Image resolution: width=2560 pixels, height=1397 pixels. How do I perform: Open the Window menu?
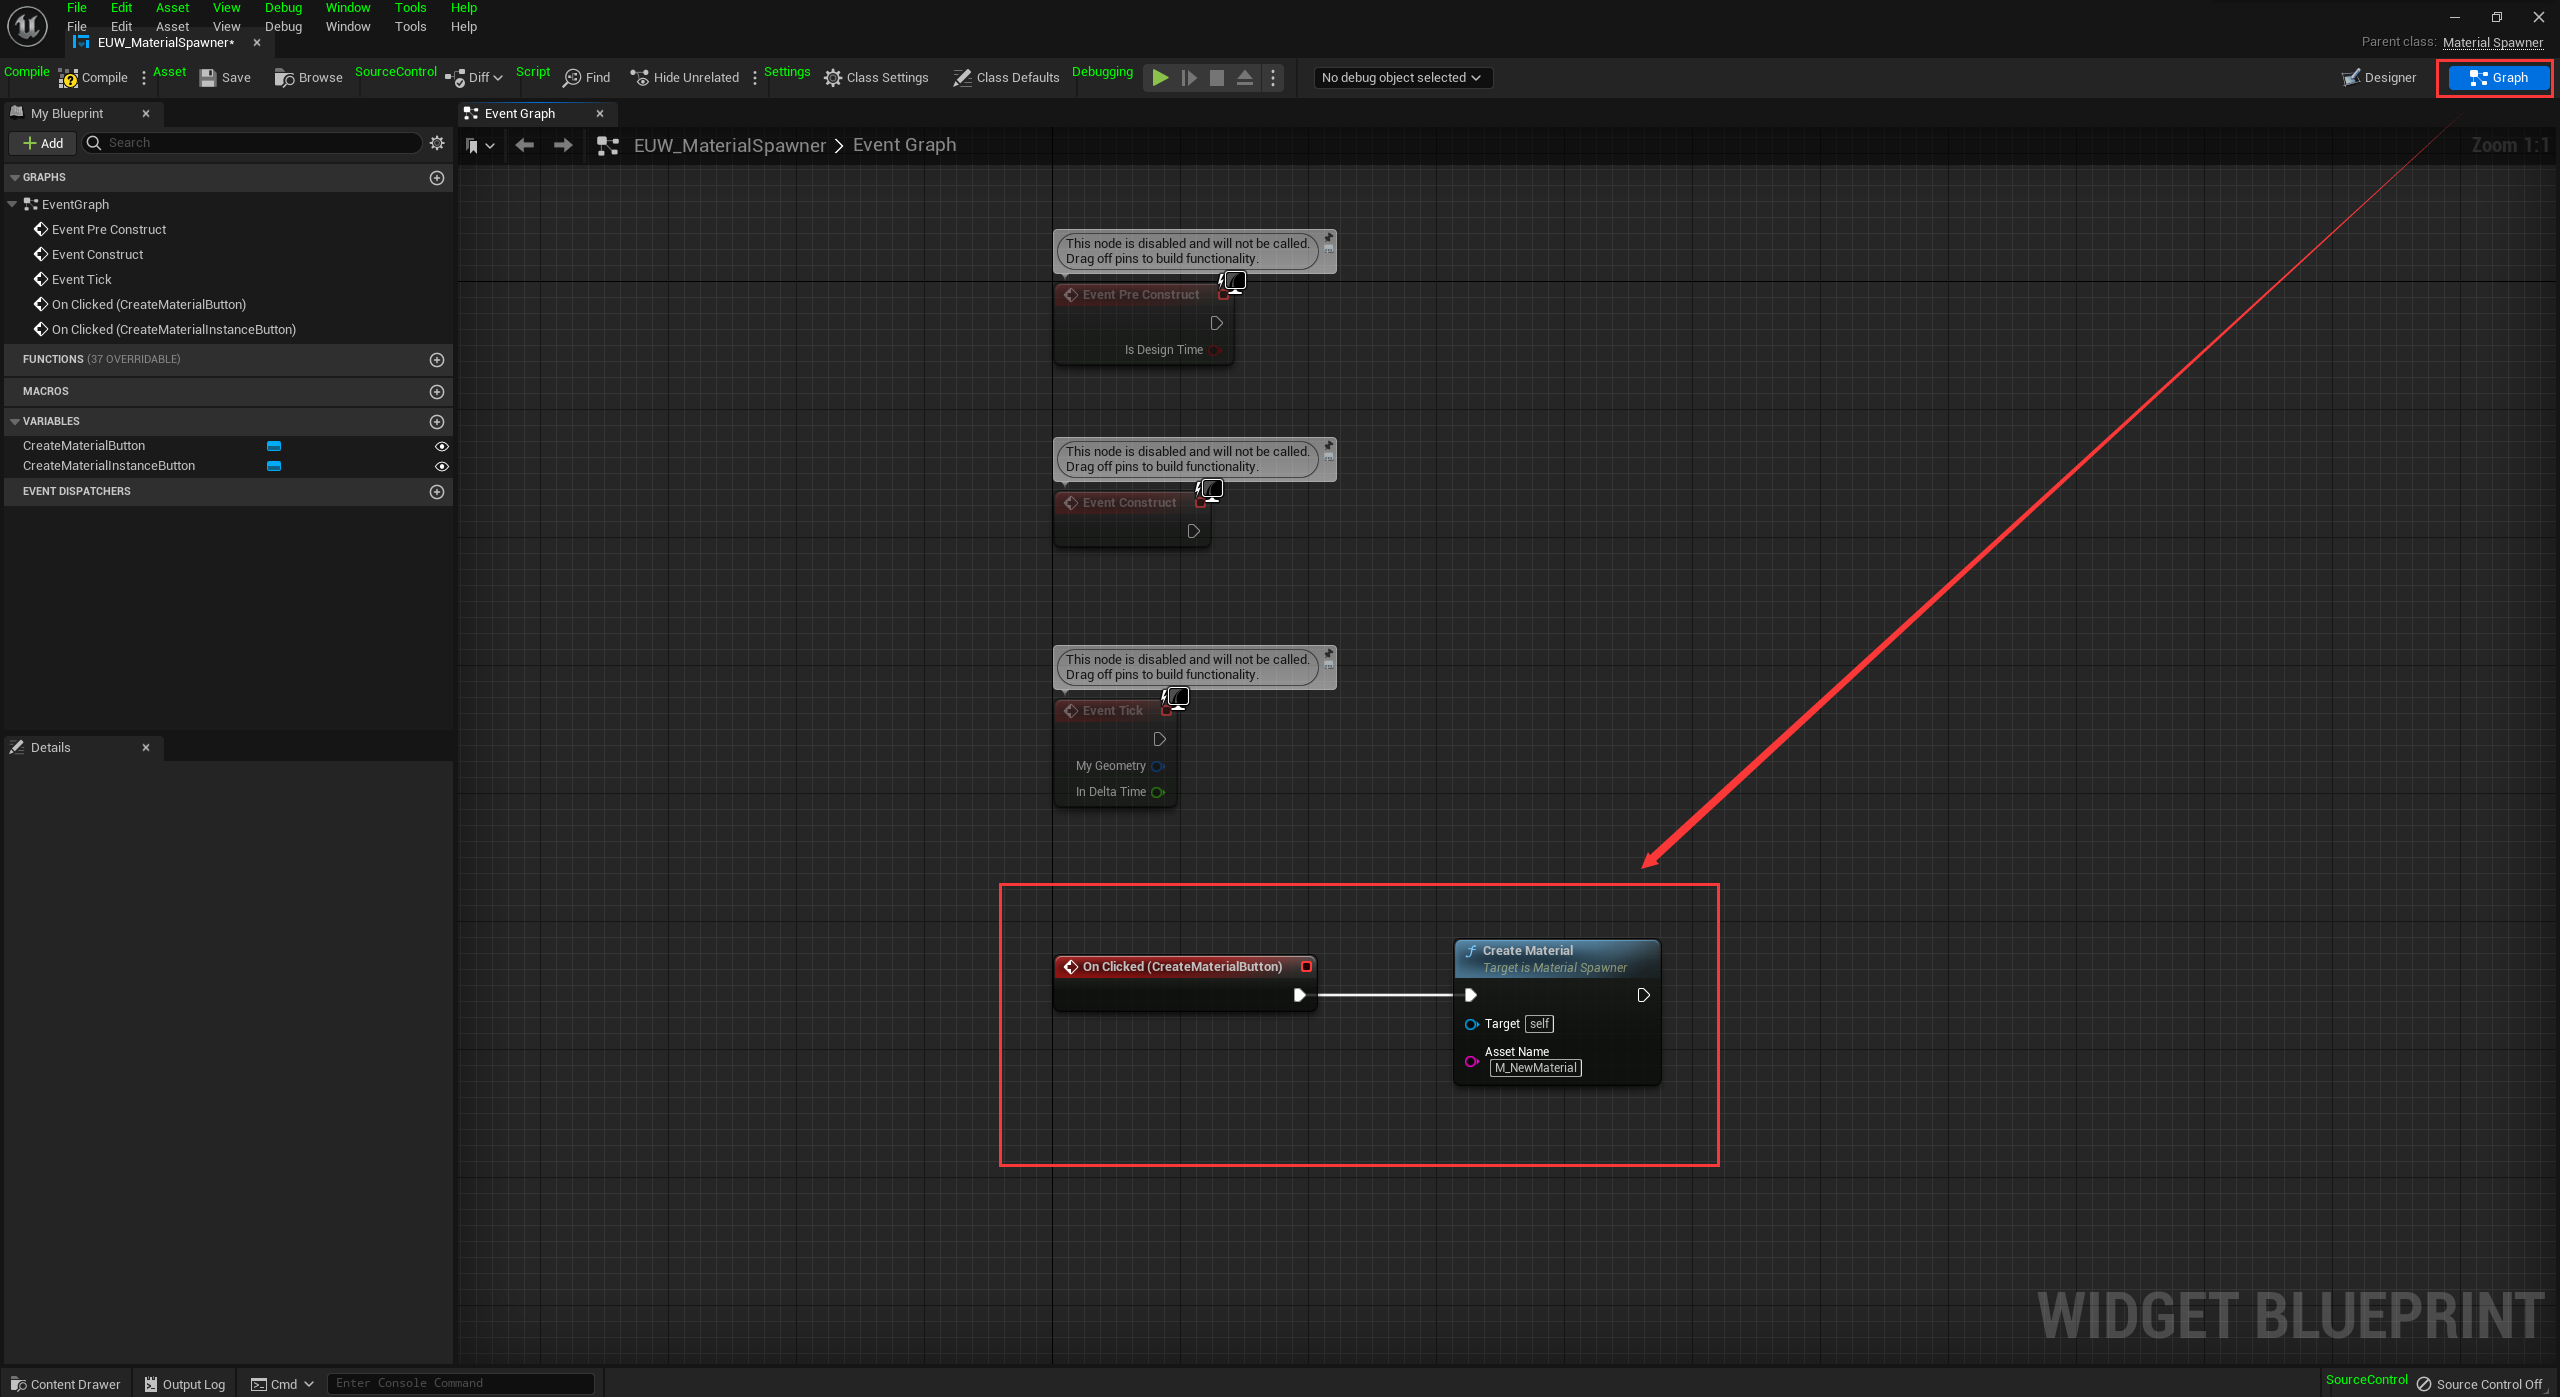pos(347,27)
